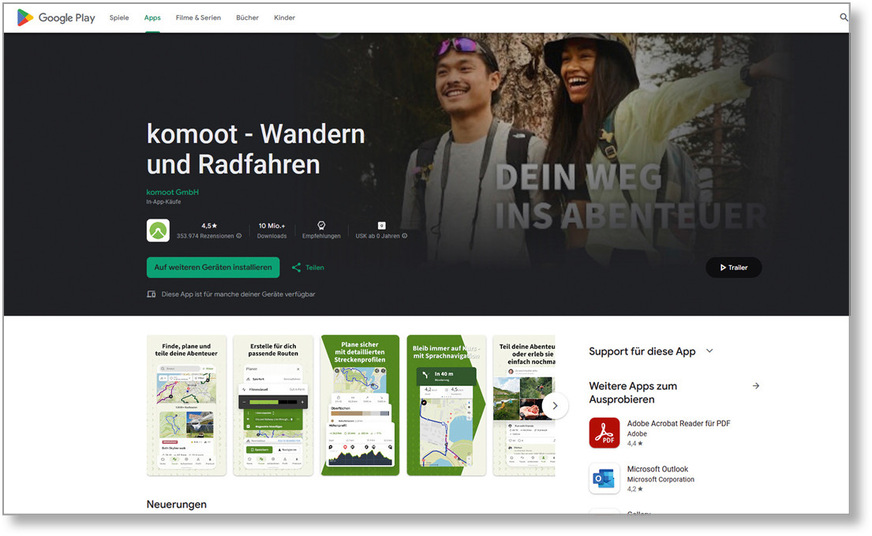Click the Empfehlungen badge icon
The height and width of the screenshot is (536, 872).
point(321,225)
